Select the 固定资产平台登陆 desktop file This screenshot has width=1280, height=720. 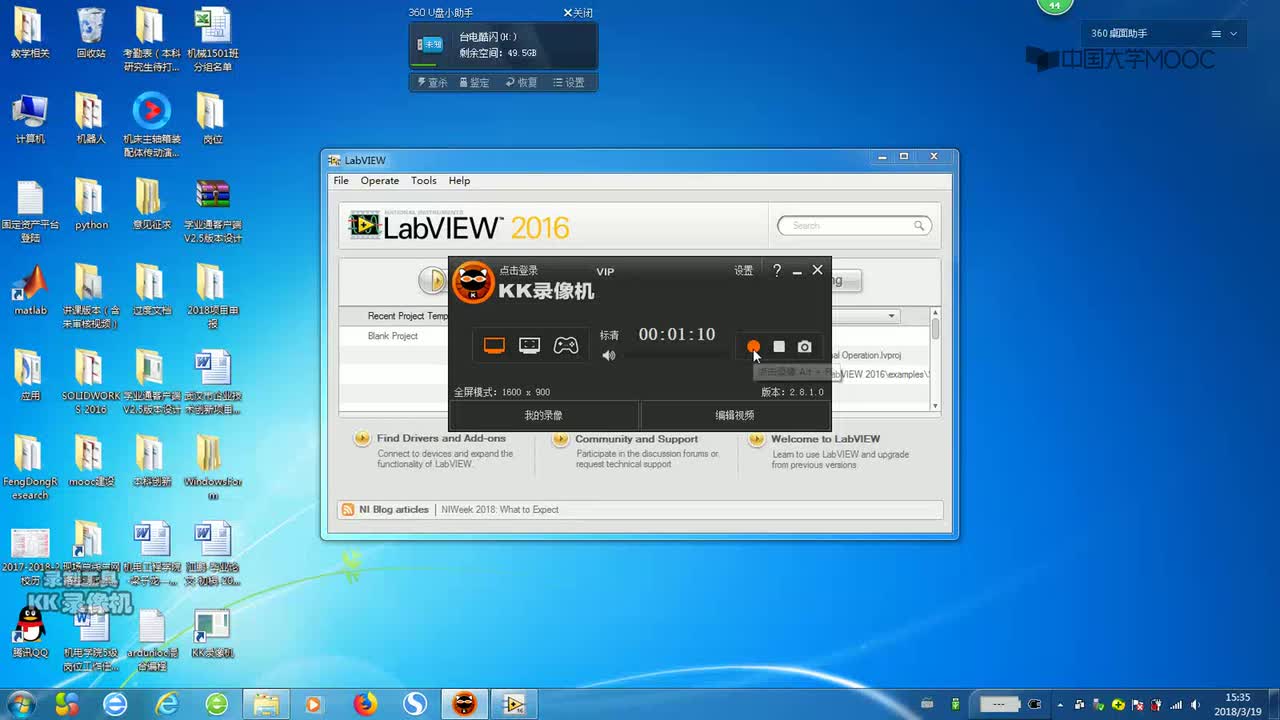[x=30, y=211]
